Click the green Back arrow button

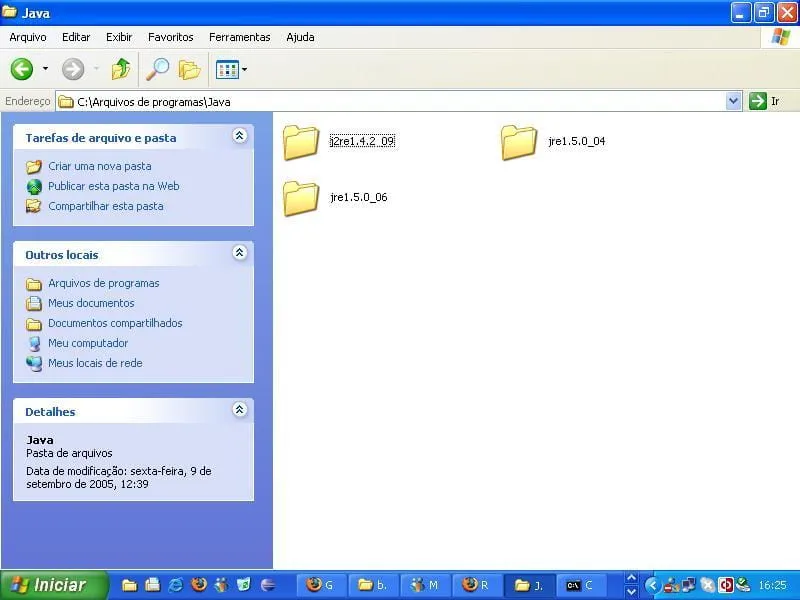pyautogui.click(x=22, y=69)
